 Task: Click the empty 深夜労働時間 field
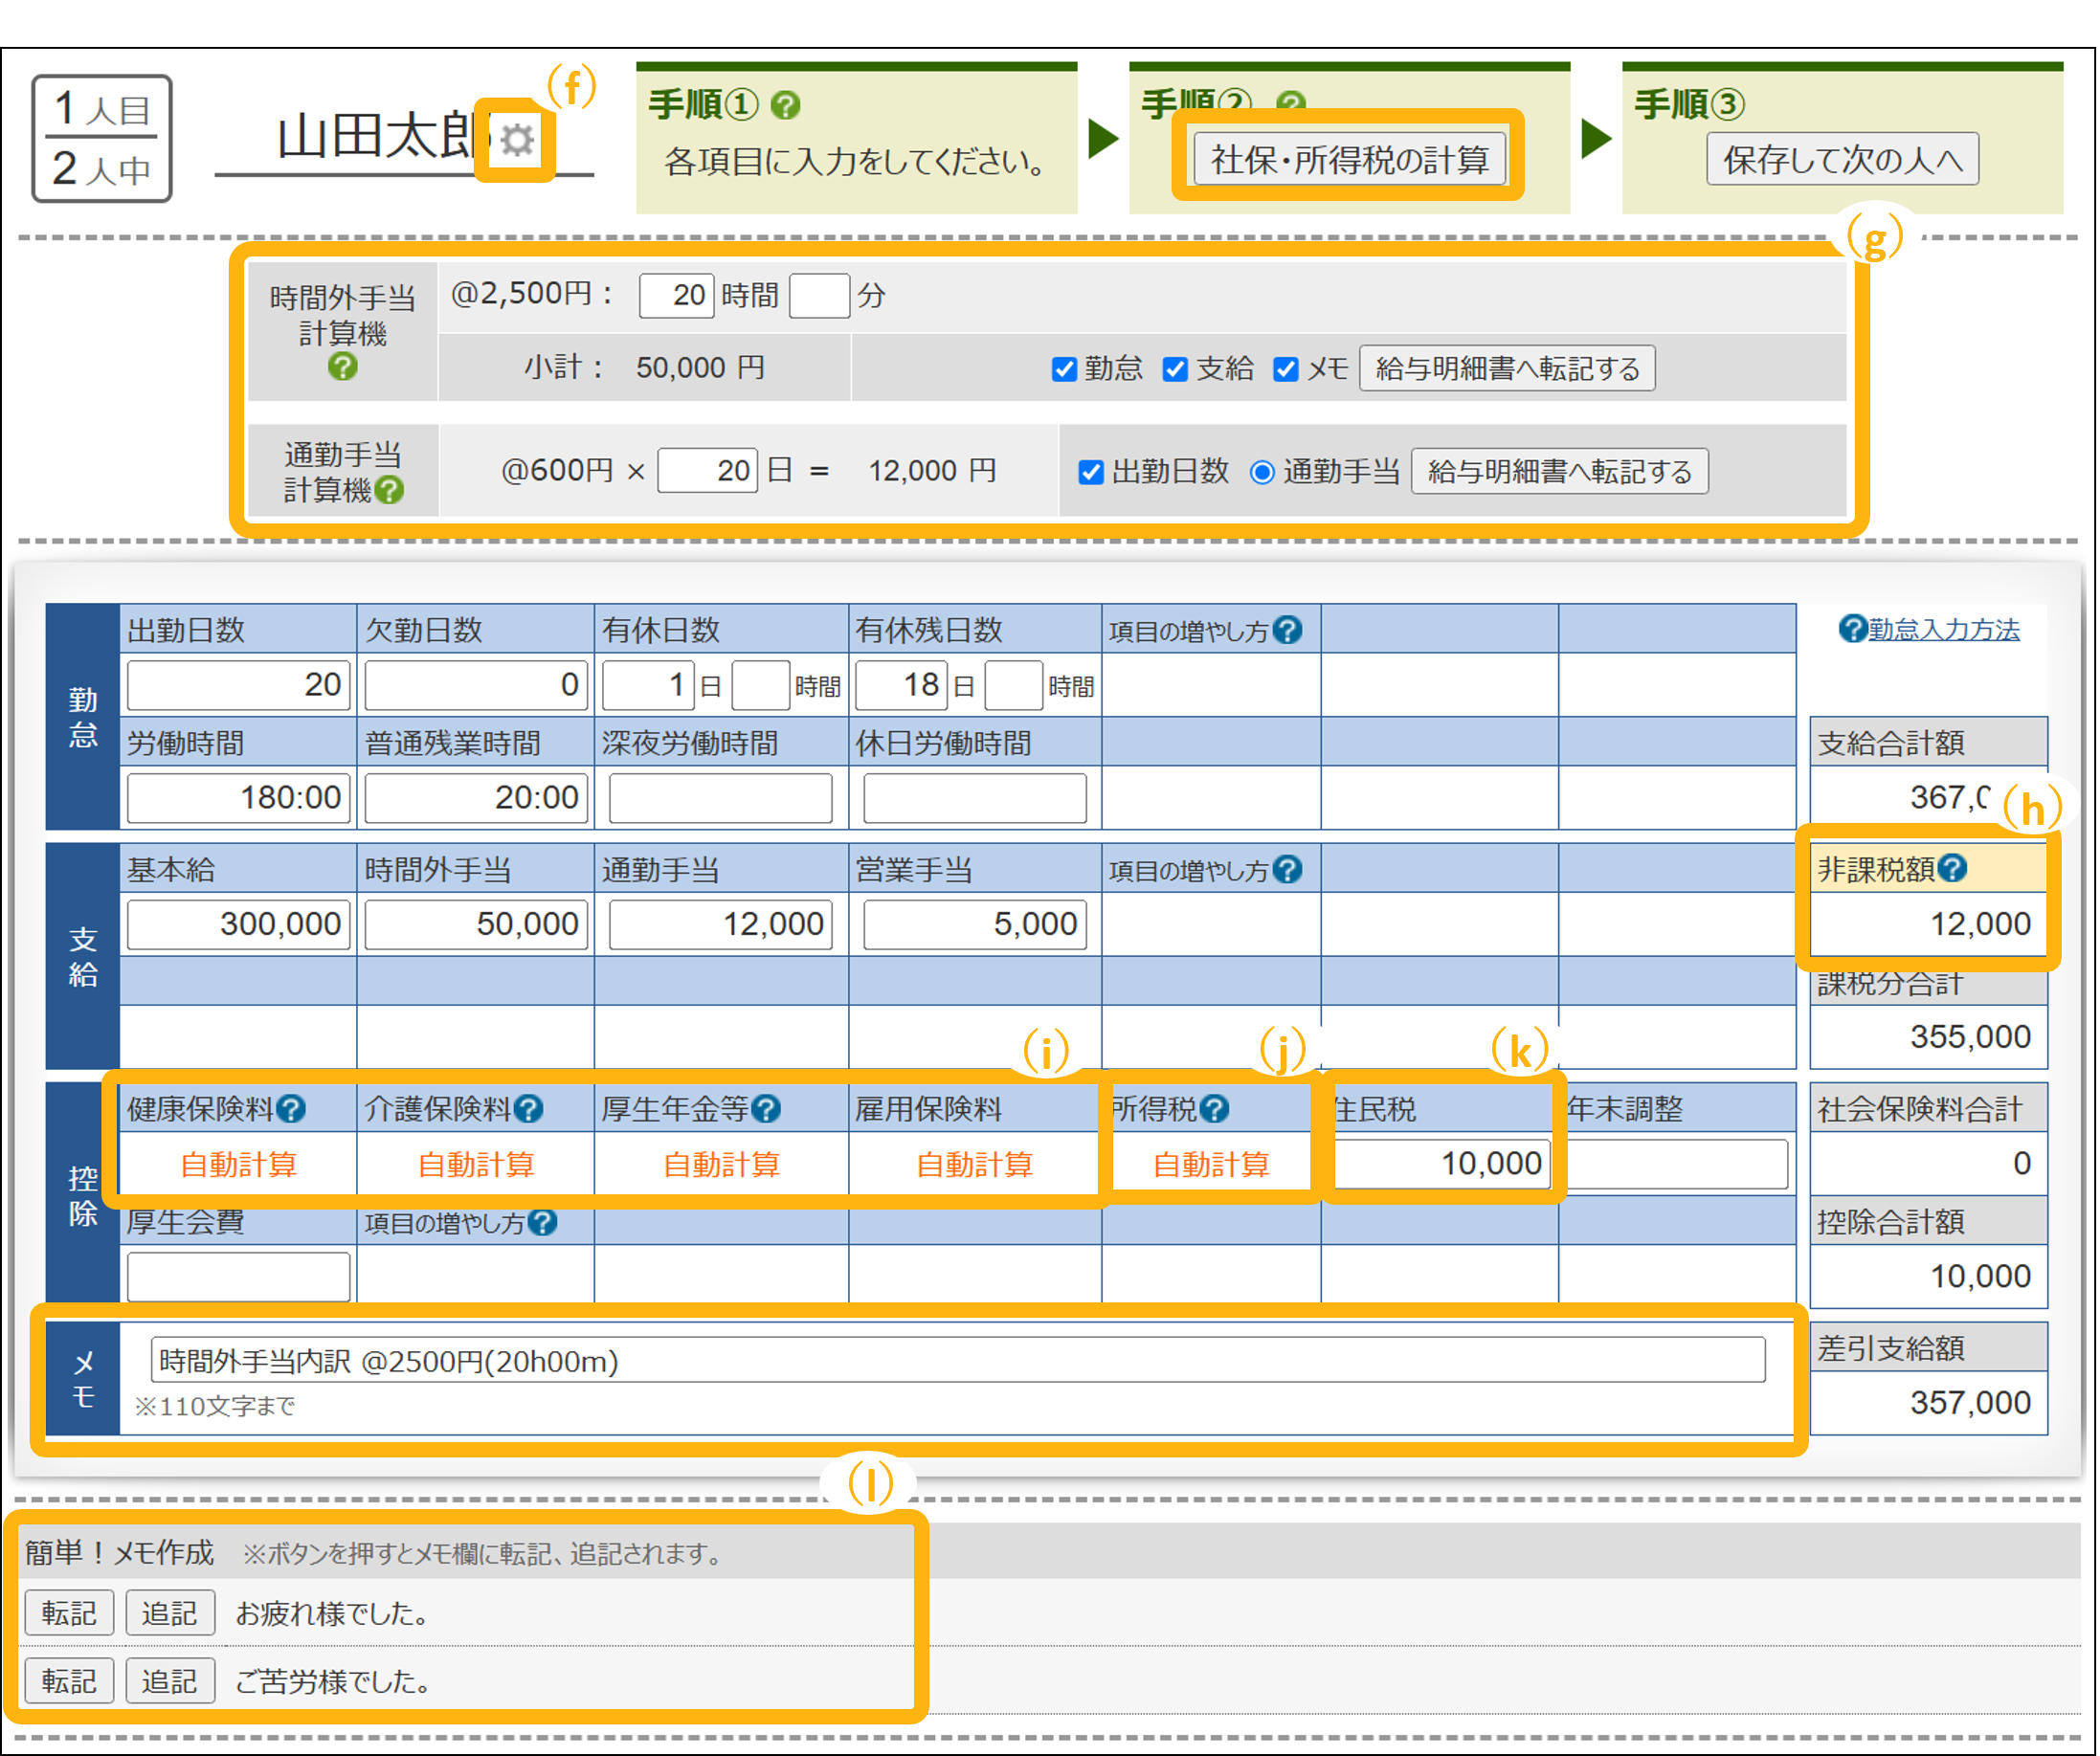click(720, 797)
